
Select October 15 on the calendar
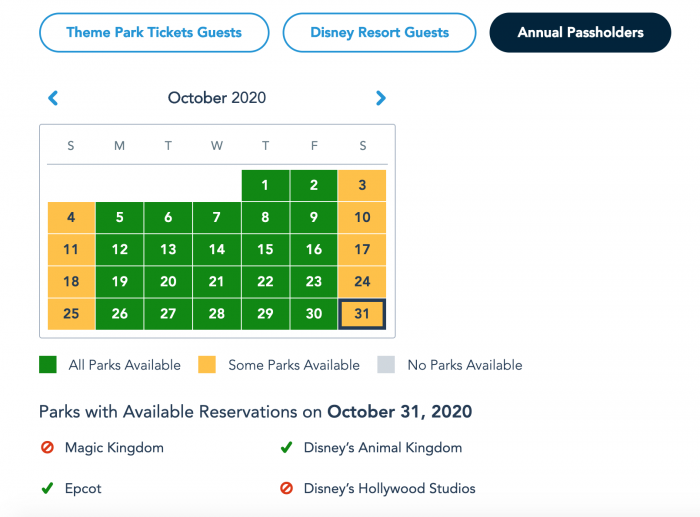(x=265, y=250)
